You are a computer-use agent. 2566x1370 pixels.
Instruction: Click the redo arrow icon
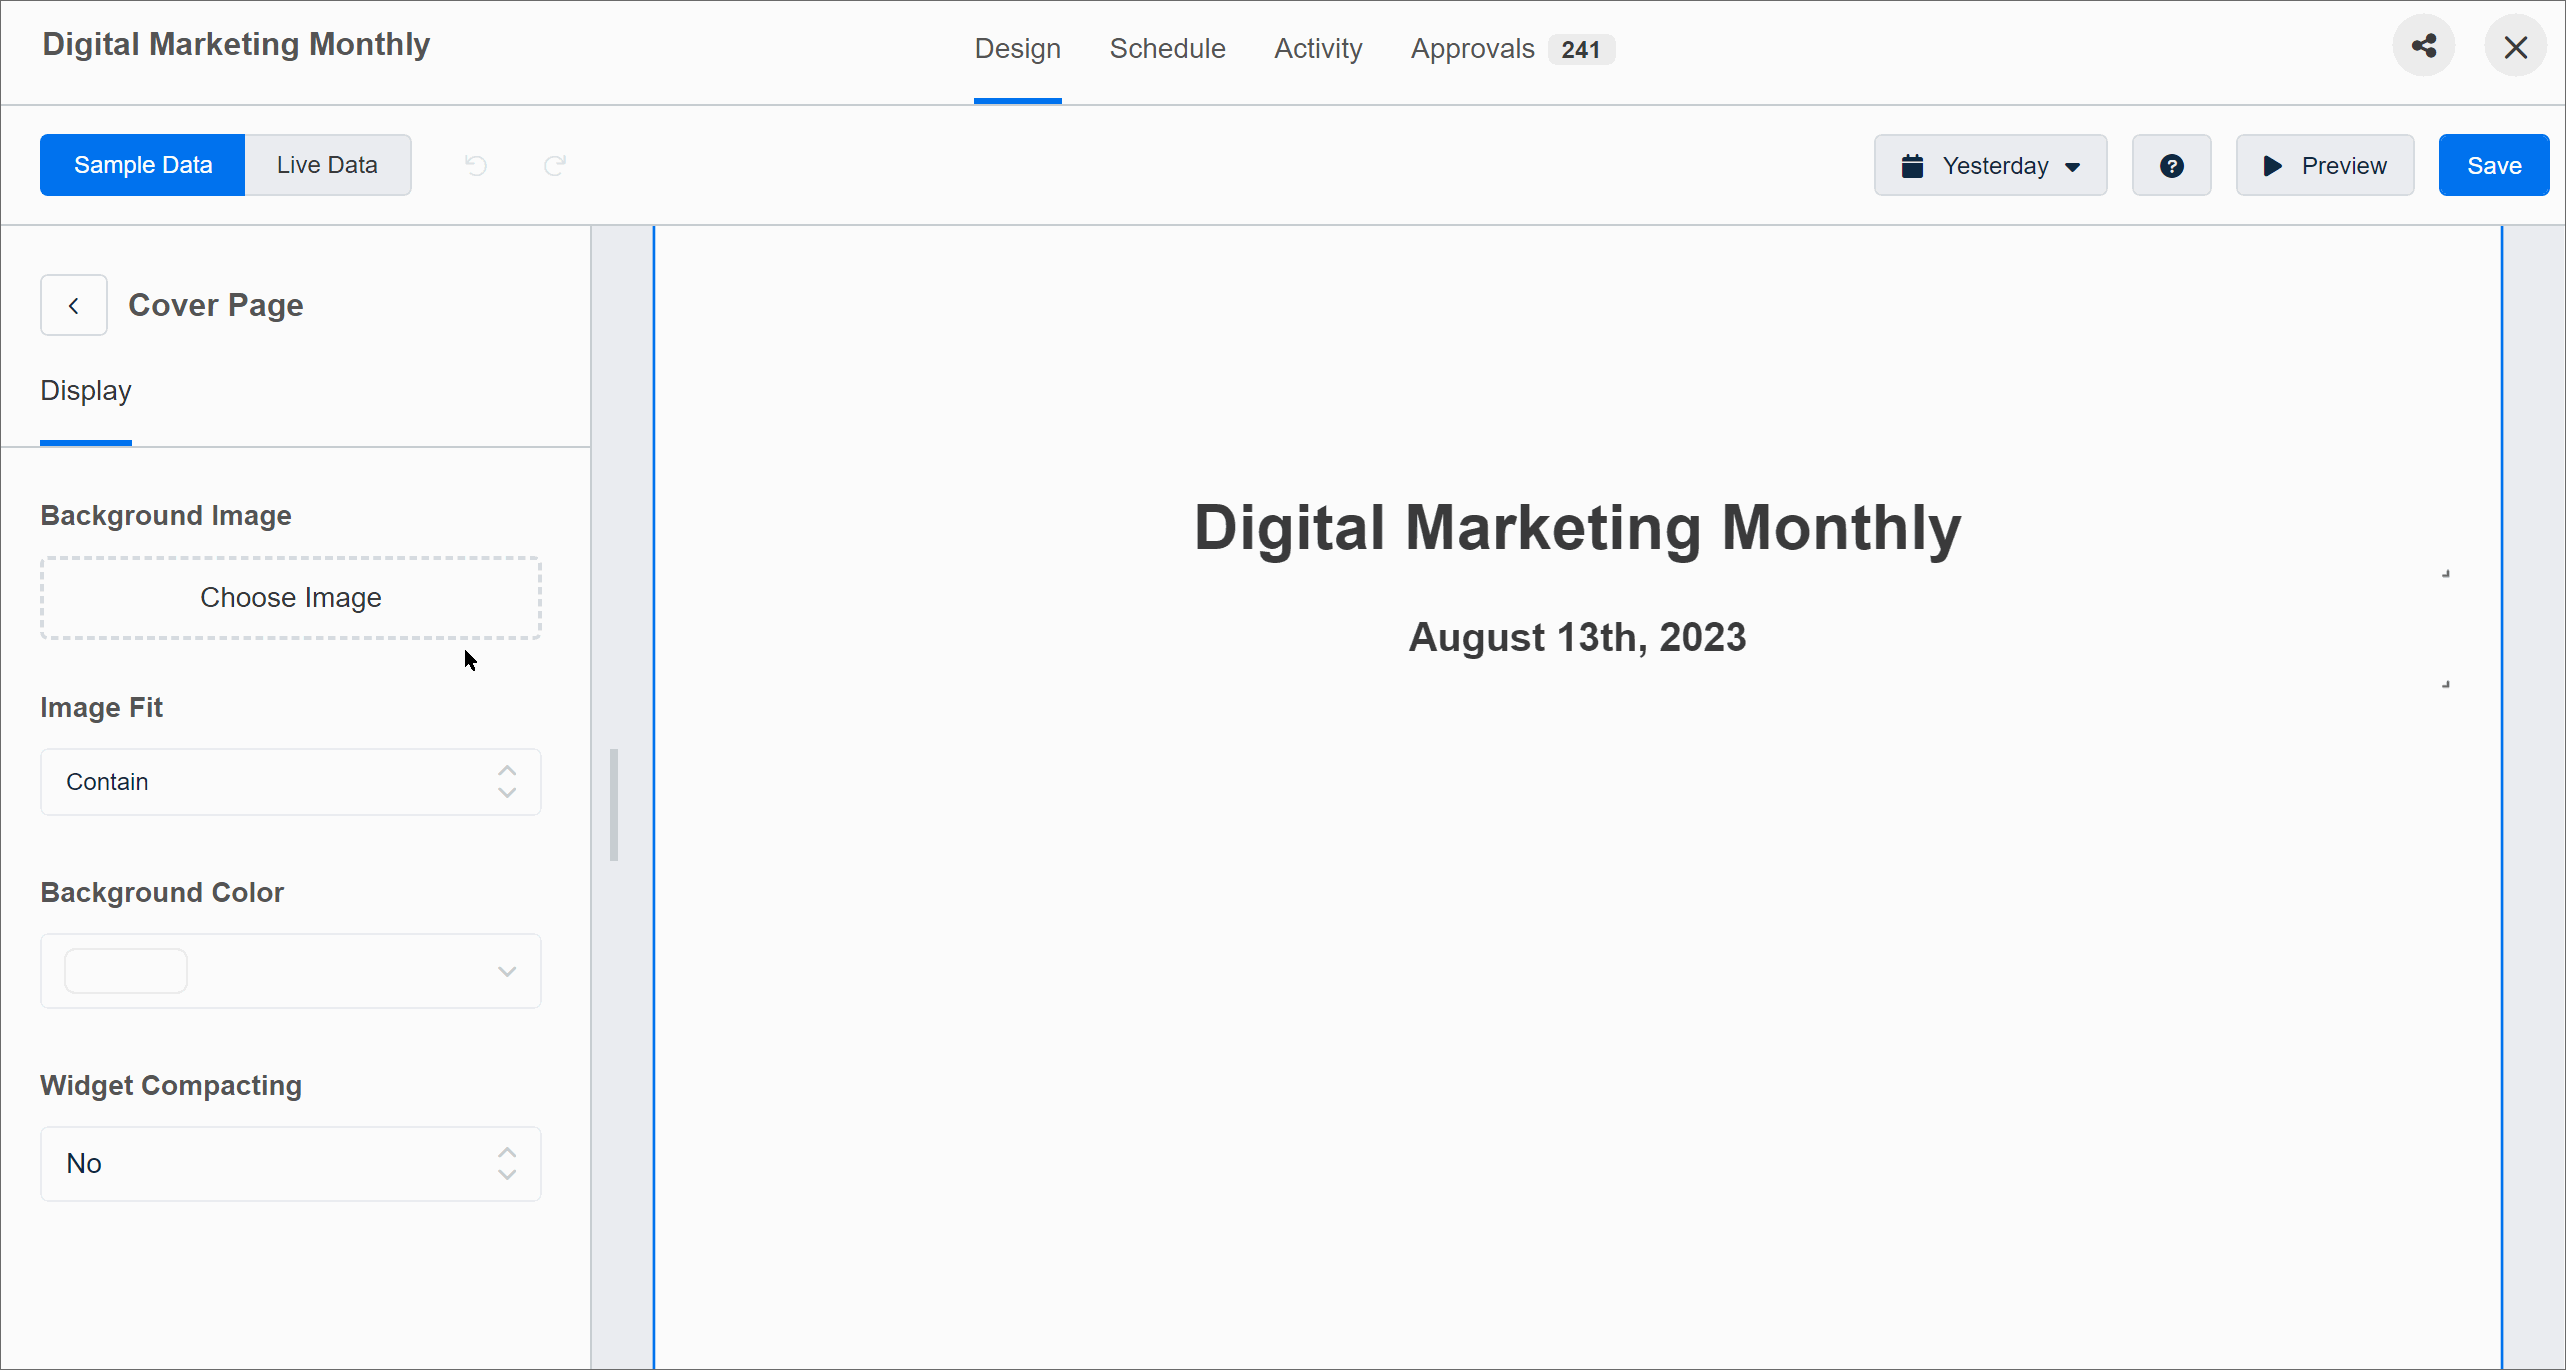555,165
